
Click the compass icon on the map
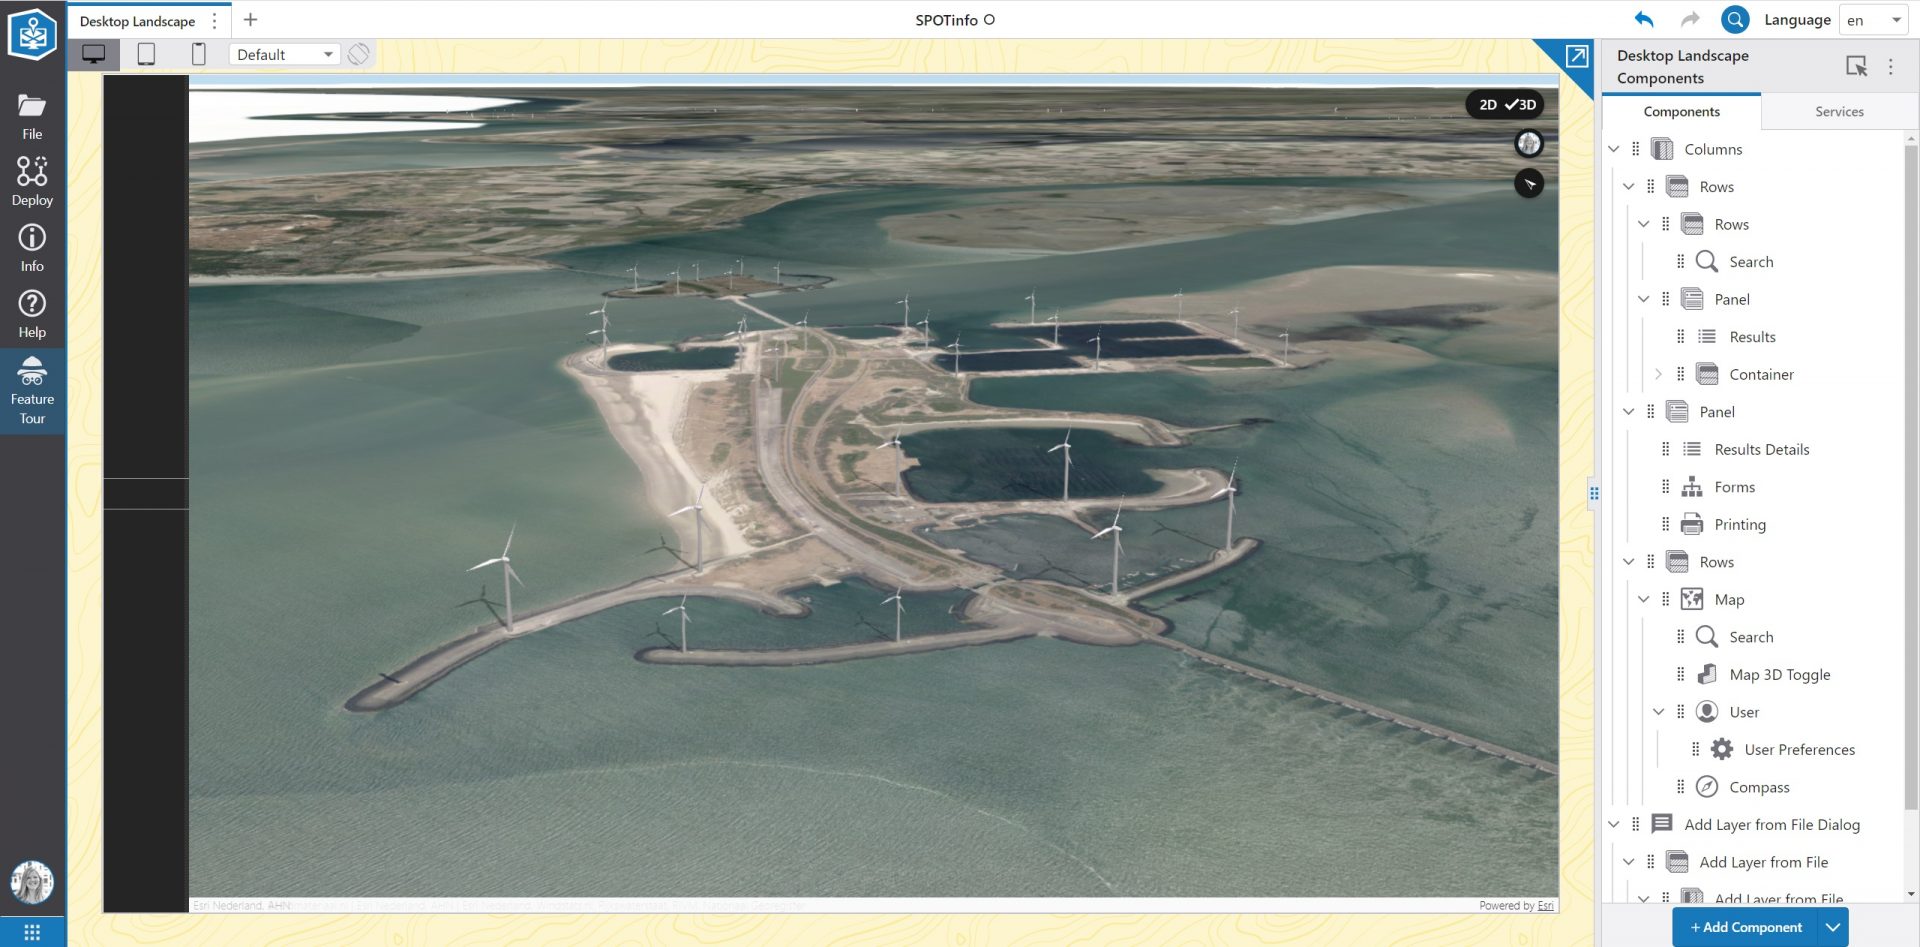[1529, 144]
